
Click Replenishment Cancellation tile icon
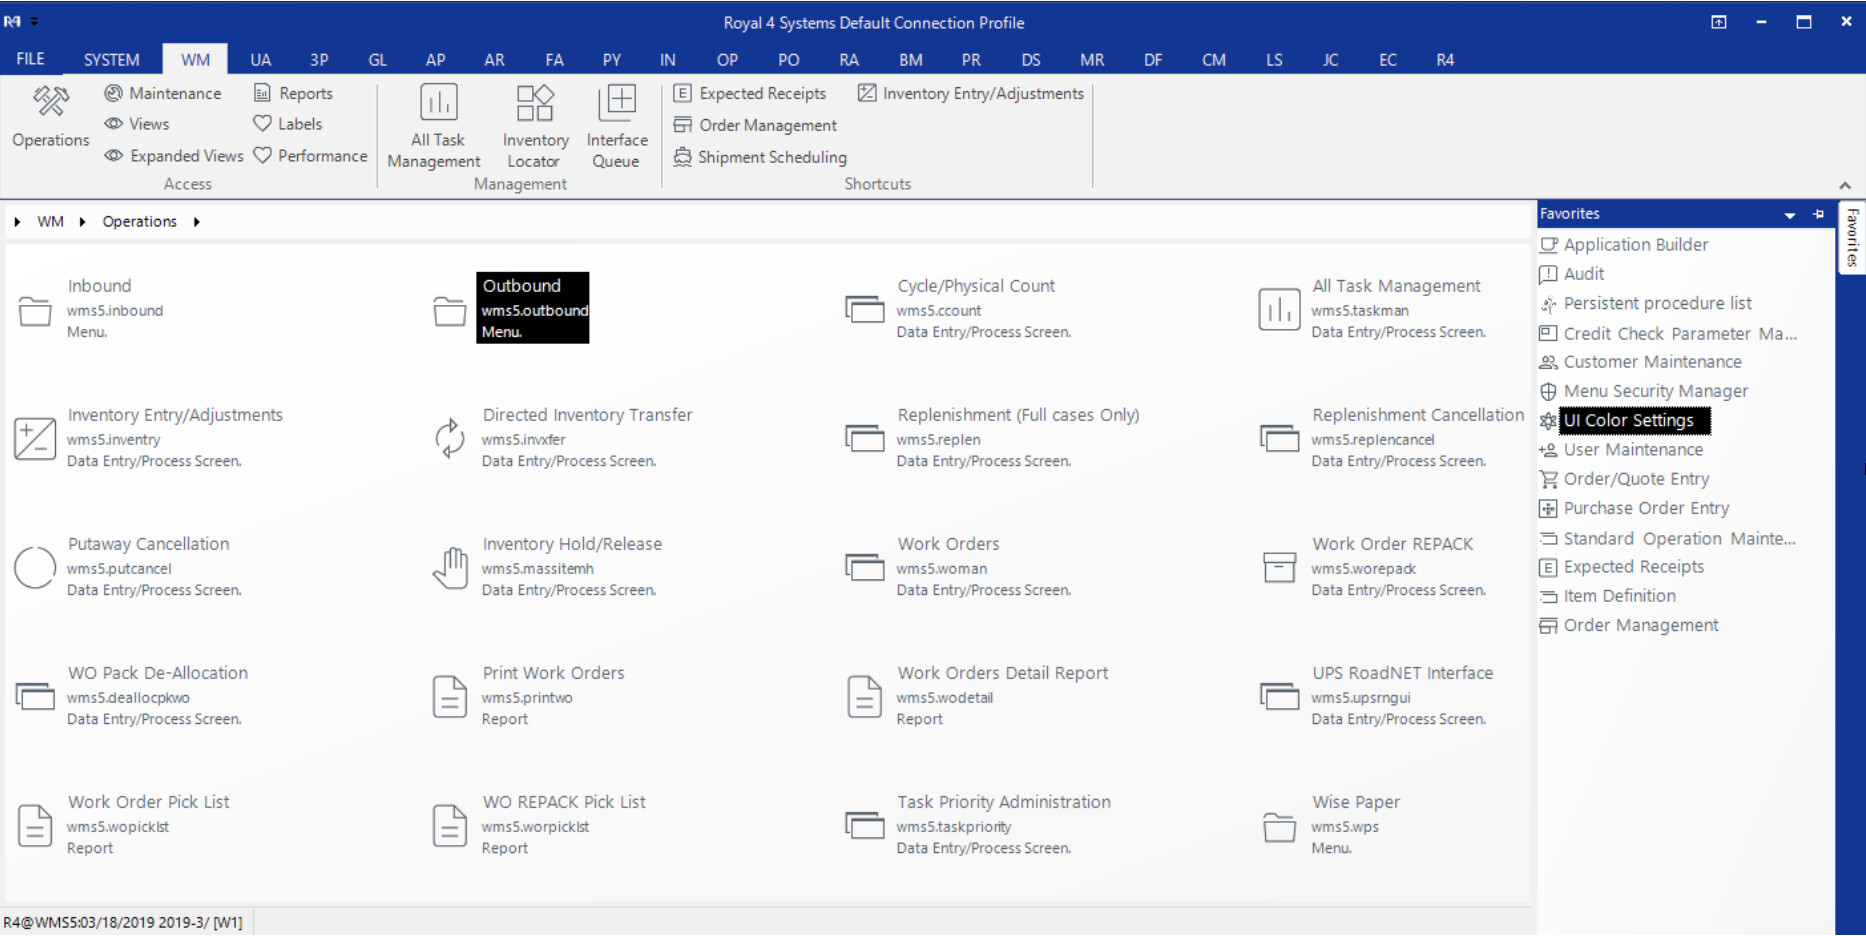[1279, 438]
